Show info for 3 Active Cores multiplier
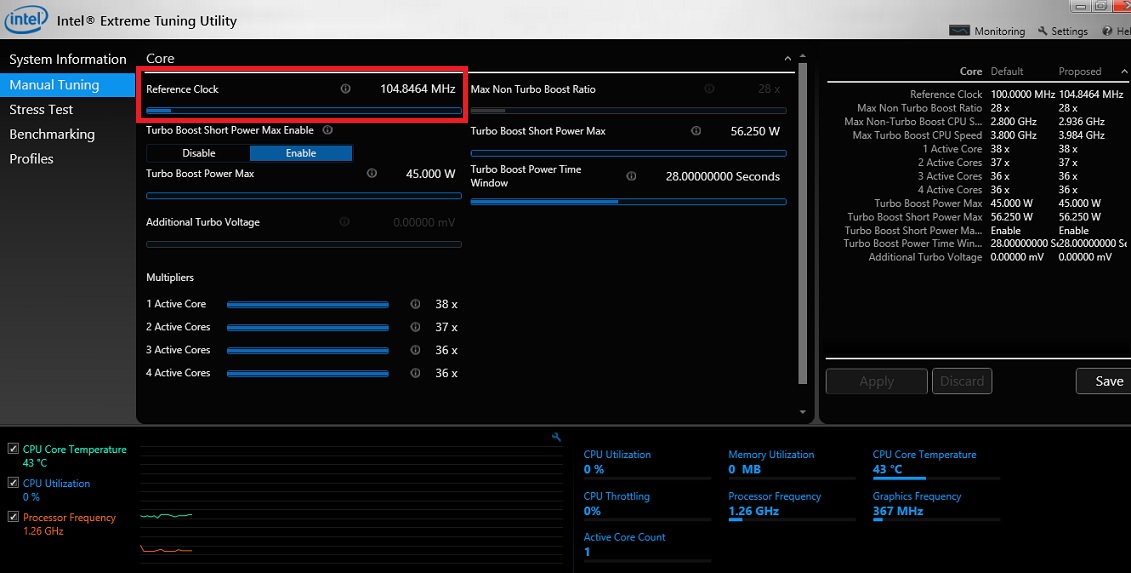Image resolution: width=1131 pixels, height=573 pixels. pyautogui.click(x=415, y=350)
